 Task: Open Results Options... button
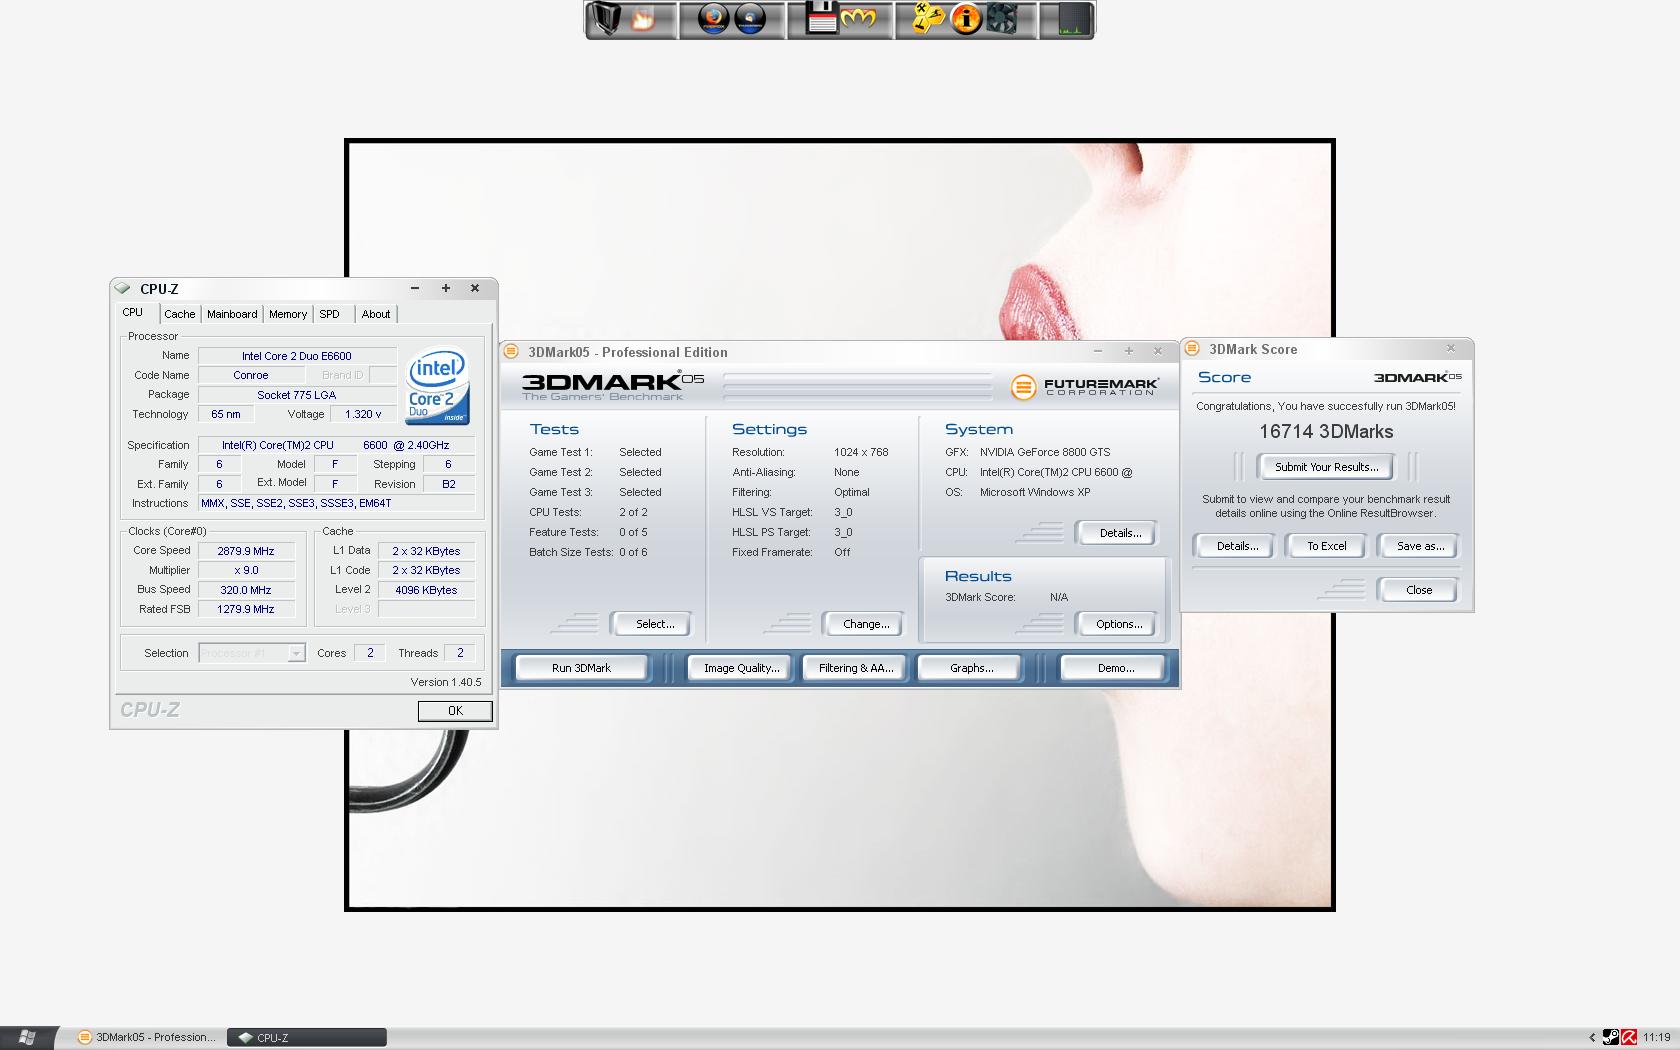pyautogui.click(x=1119, y=624)
